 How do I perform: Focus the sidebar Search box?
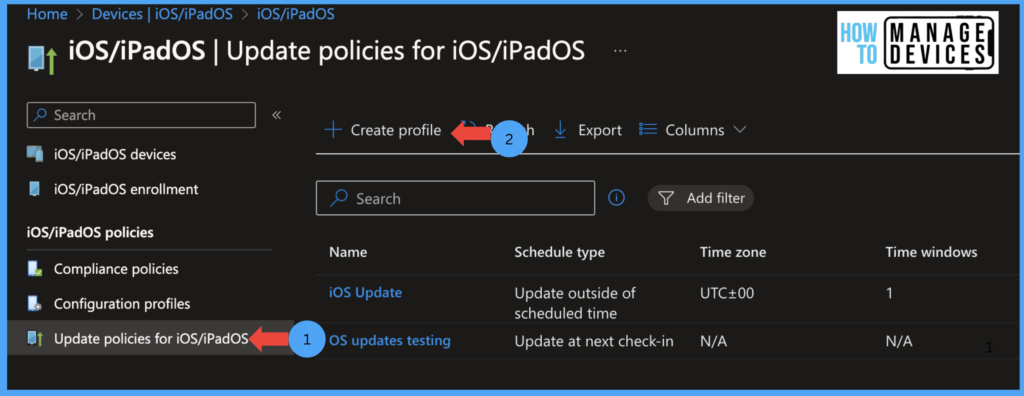tap(141, 115)
